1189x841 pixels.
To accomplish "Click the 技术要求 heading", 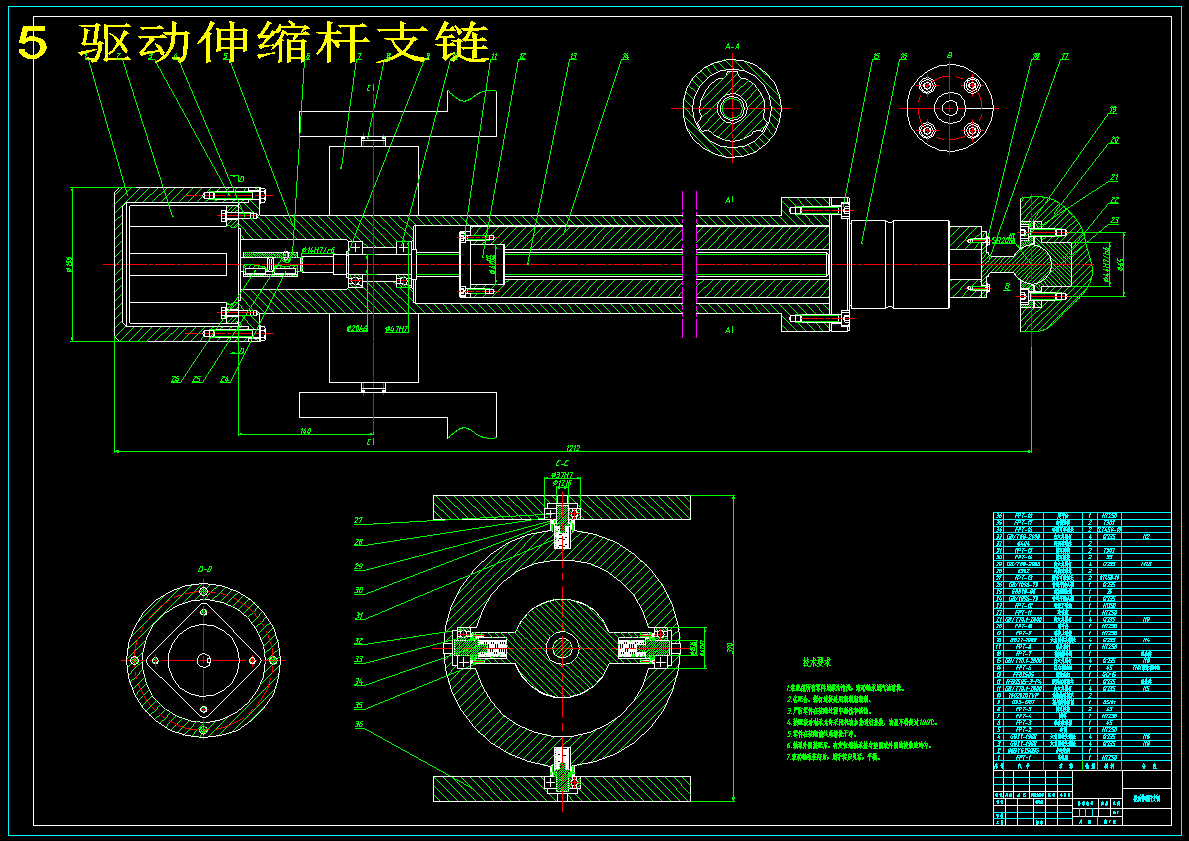I will [817, 662].
